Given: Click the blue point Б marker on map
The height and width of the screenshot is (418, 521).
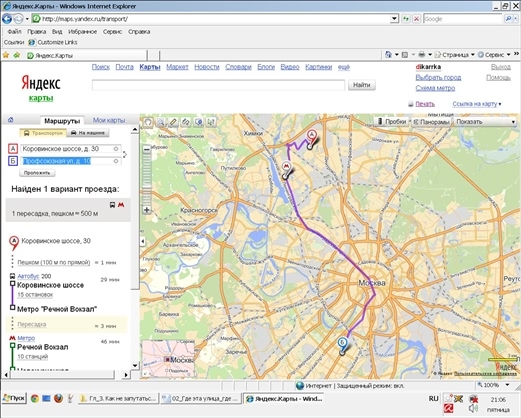Looking at the screenshot, I should 342,346.
